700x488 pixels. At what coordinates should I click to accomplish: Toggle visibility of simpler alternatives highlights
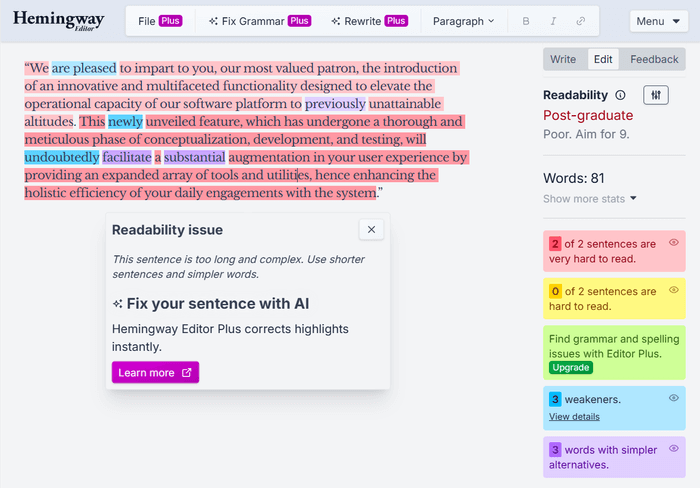[x=674, y=448]
